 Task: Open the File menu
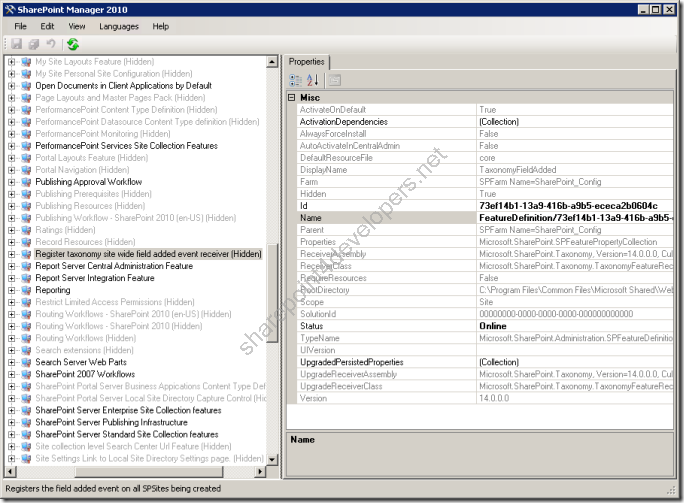(21, 27)
